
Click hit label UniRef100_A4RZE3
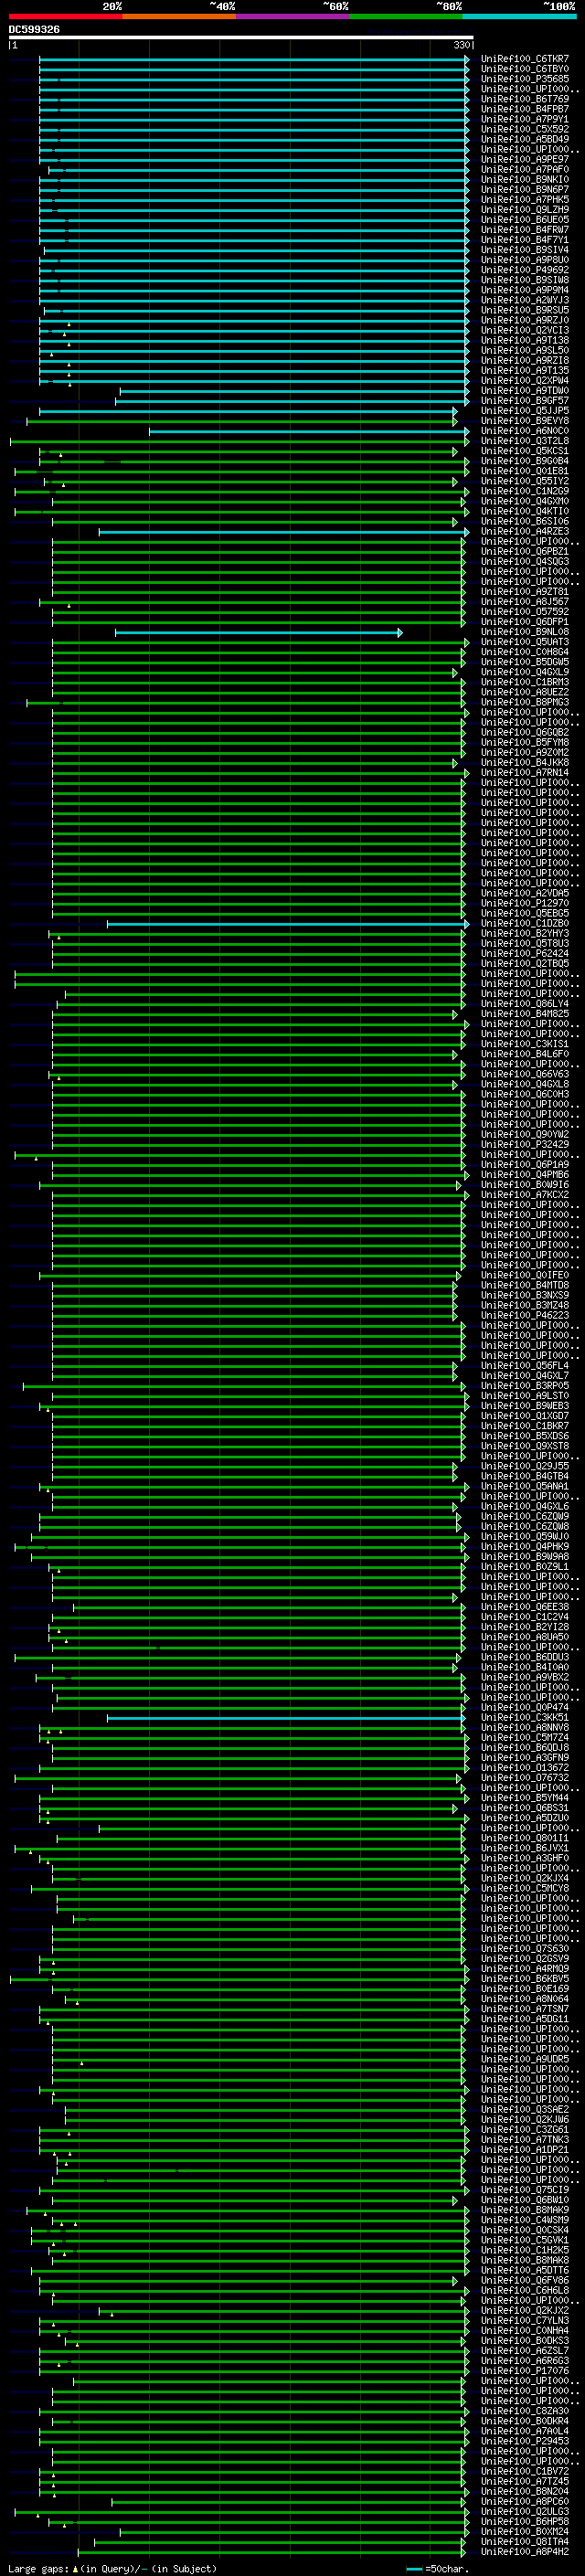point(525,531)
